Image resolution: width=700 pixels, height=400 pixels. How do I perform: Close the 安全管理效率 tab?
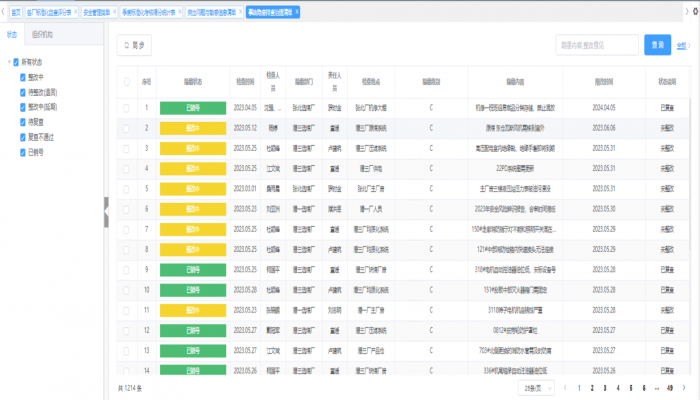[114, 12]
